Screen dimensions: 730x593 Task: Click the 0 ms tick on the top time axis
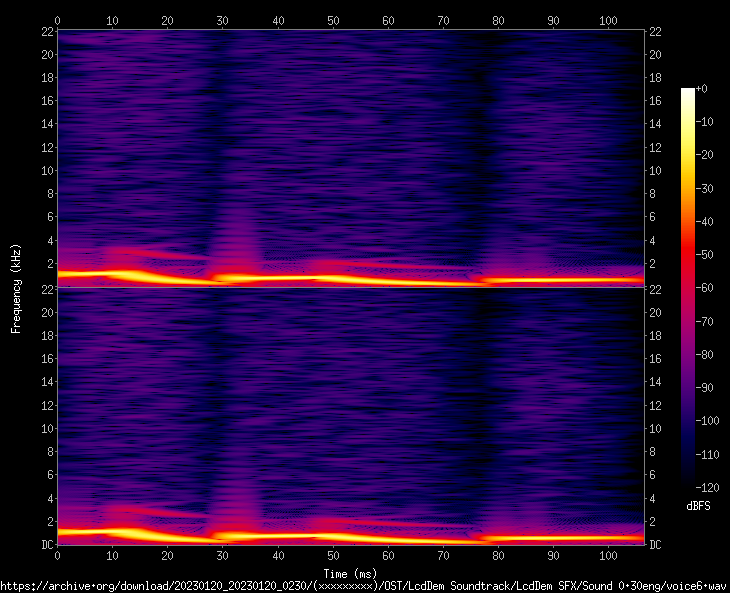[x=58, y=20]
